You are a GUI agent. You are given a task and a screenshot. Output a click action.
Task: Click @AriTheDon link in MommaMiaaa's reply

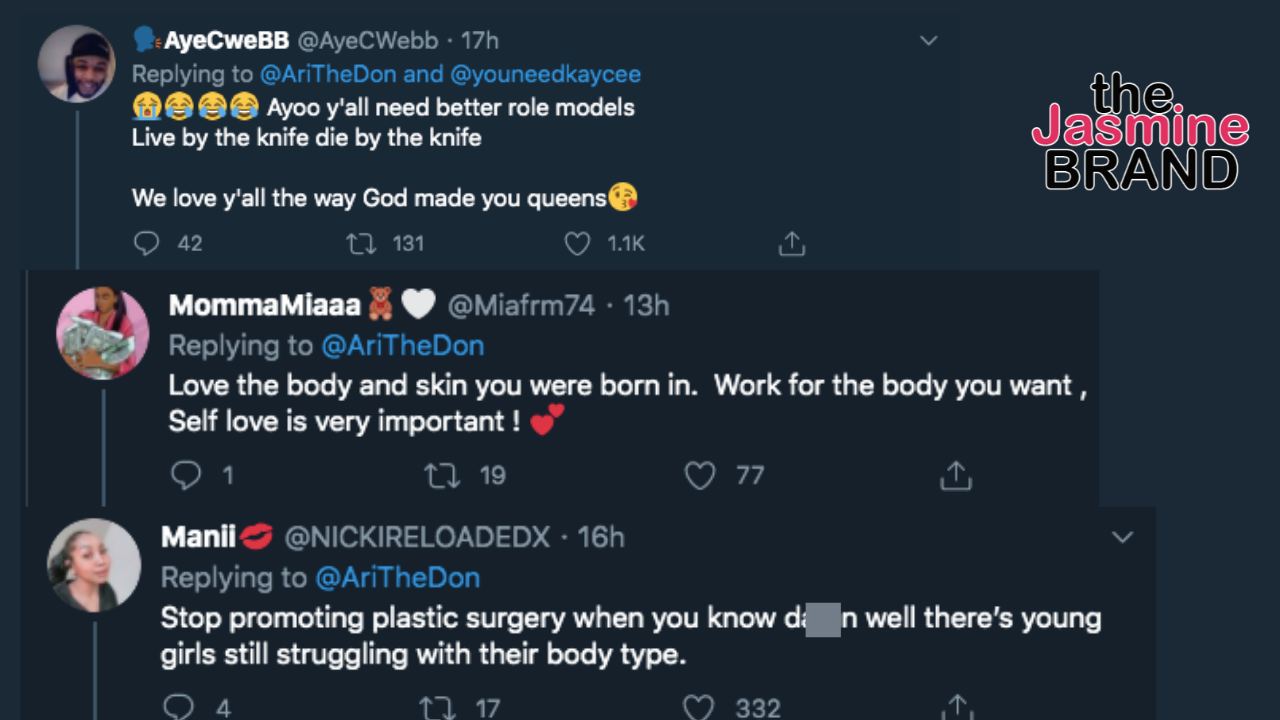point(402,346)
